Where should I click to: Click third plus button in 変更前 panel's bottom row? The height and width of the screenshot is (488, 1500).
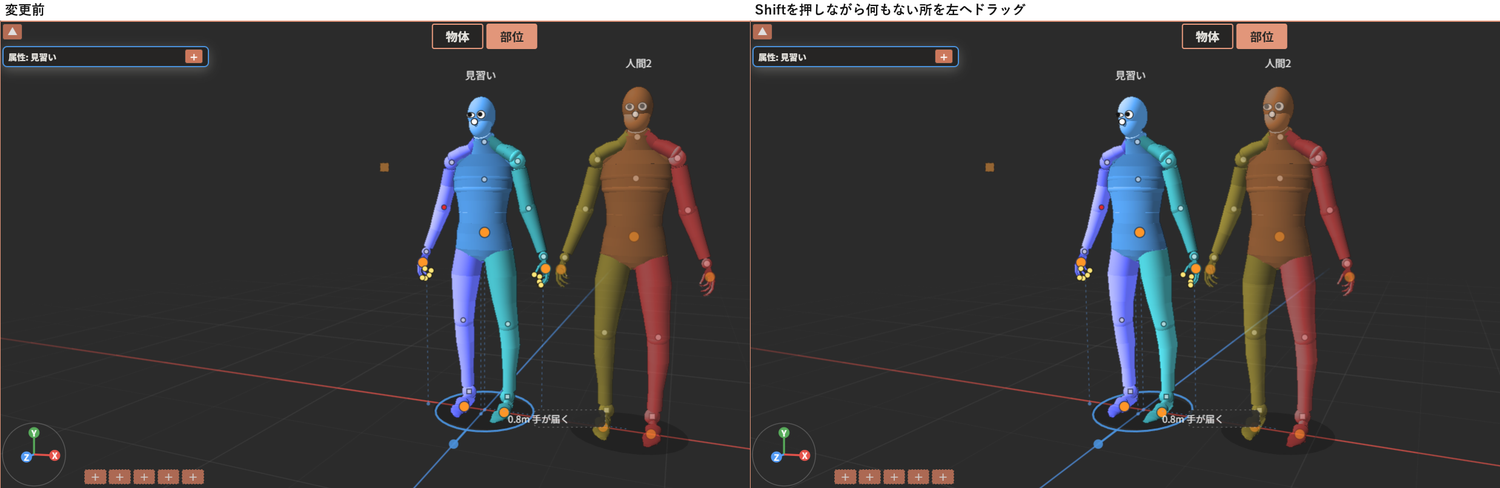(144, 477)
